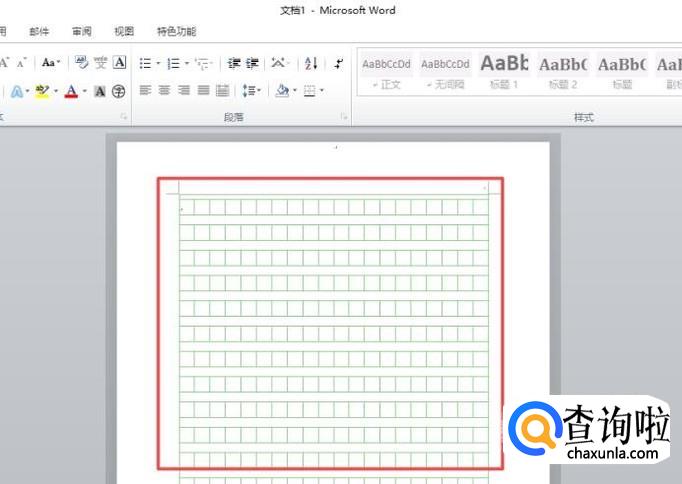Apply Distributed alignment
682x484 pixels.
[x=222, y=90]
